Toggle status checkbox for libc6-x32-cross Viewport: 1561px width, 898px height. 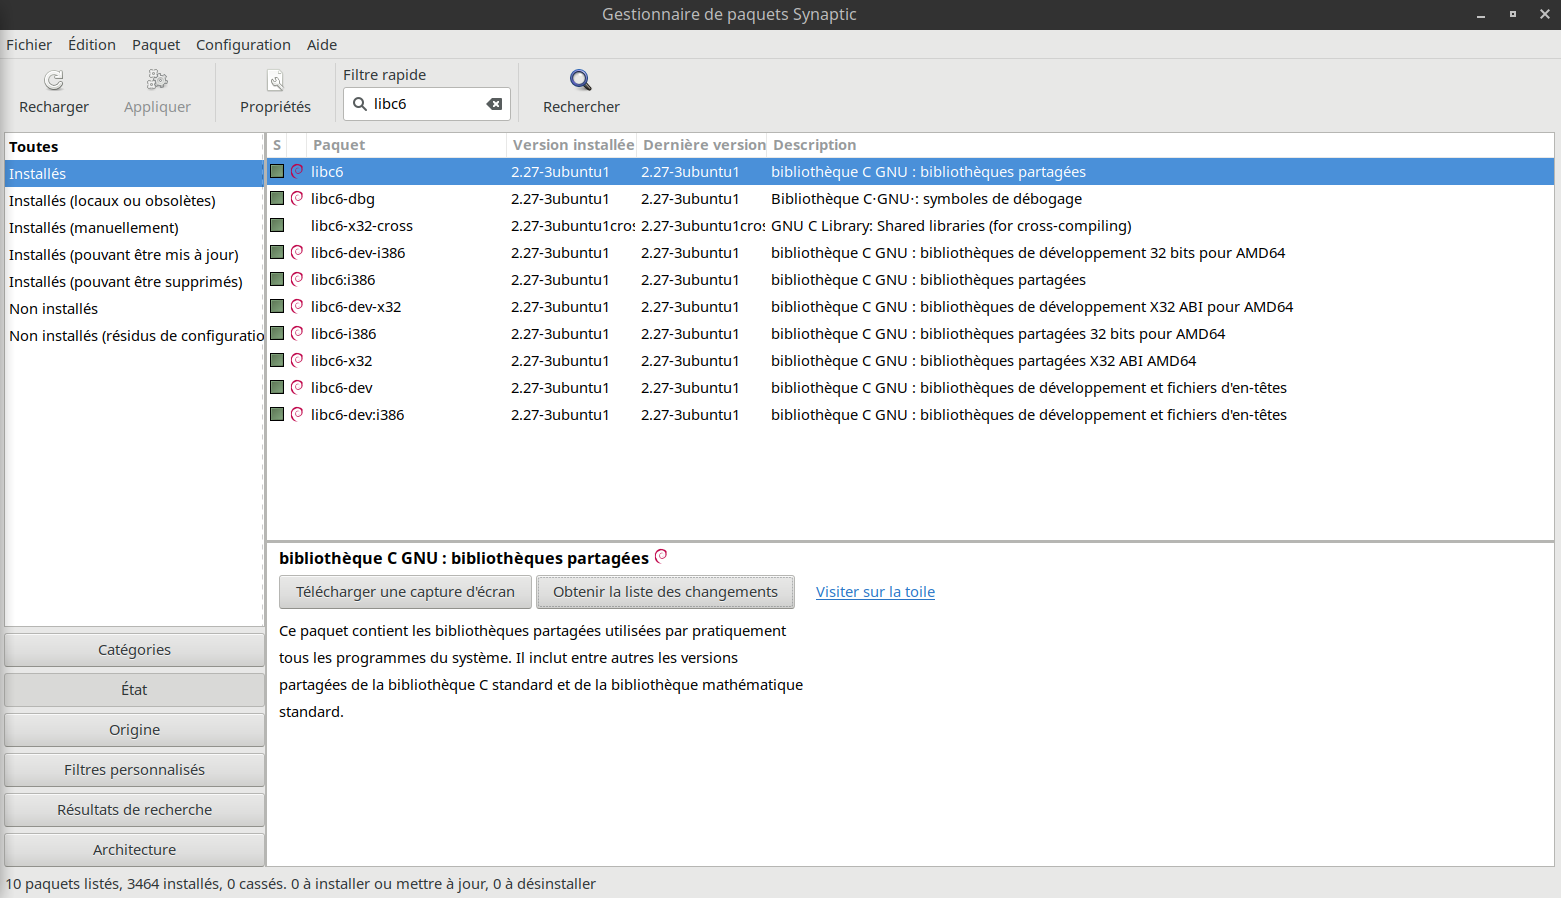277,225
